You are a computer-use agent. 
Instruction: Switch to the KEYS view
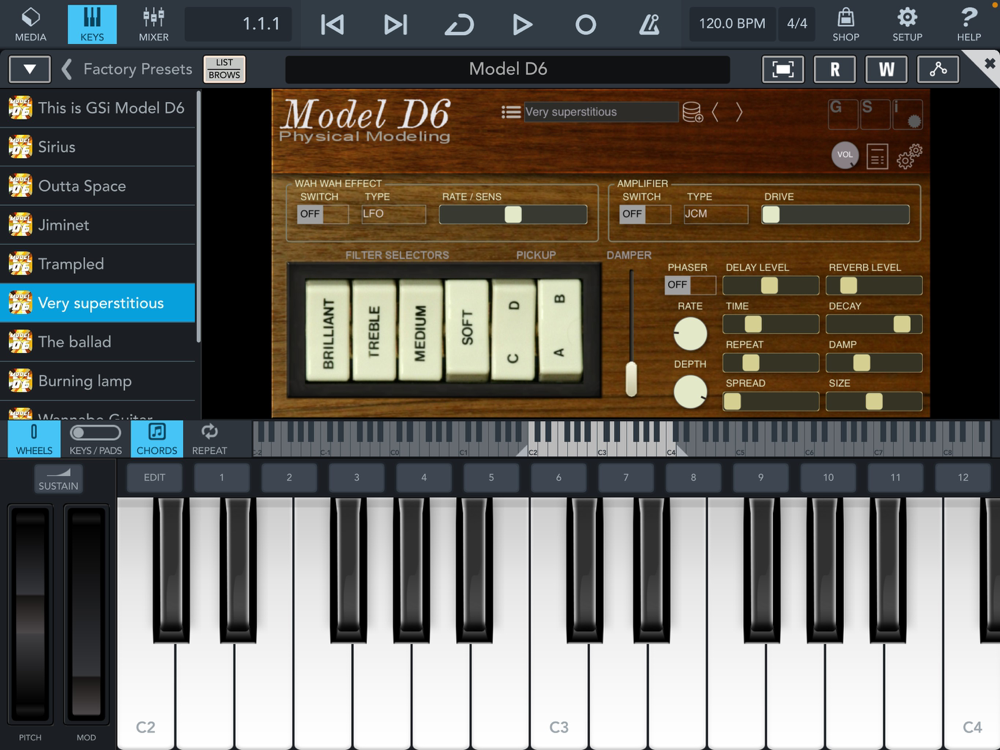92,24
